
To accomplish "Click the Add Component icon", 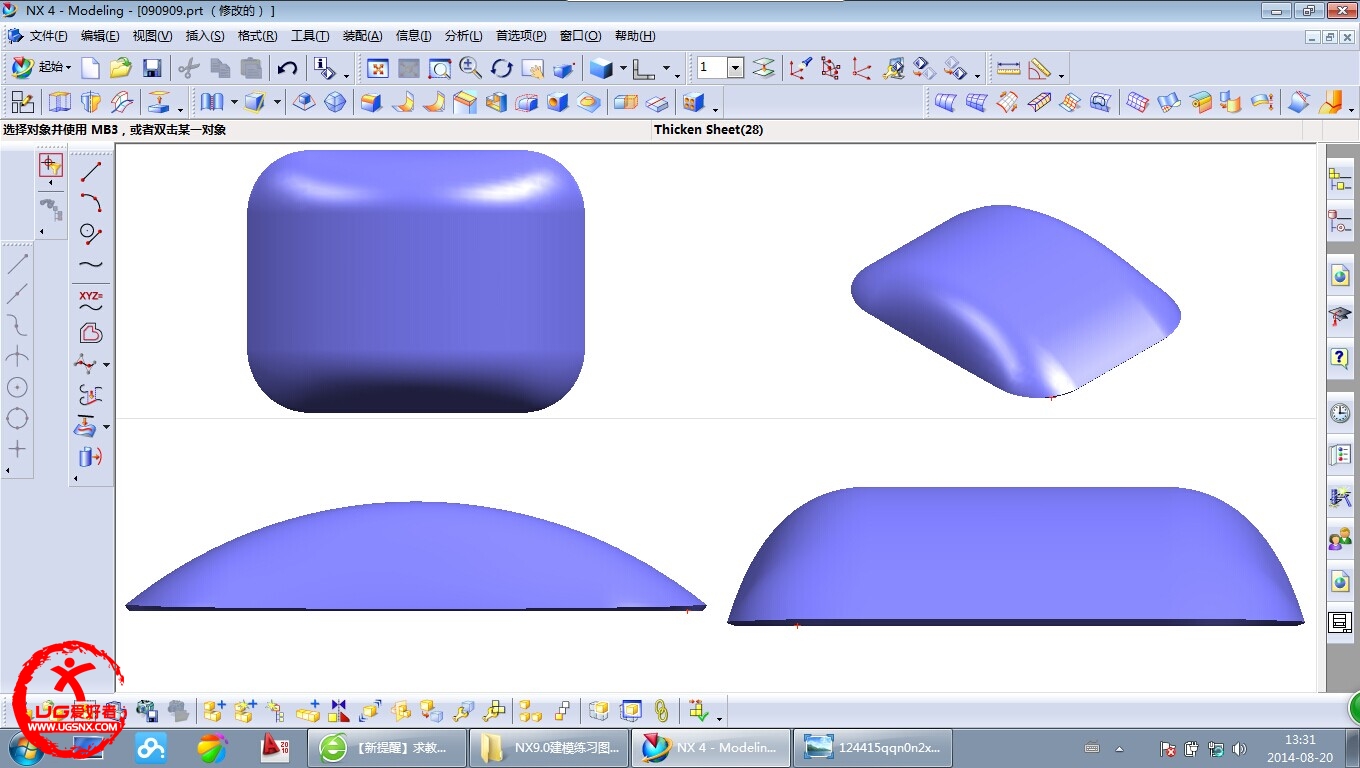I will coord(215,711).
